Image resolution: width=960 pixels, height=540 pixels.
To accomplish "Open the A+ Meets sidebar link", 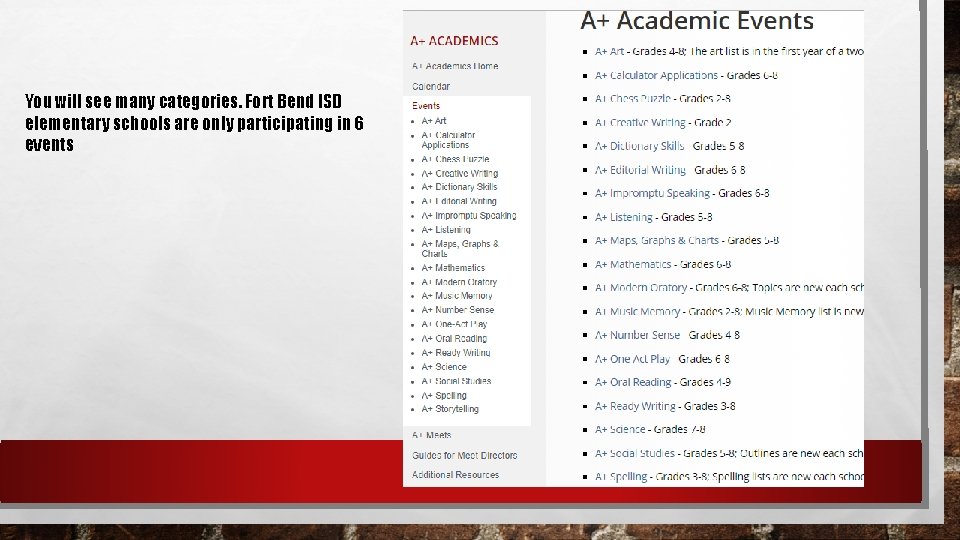I will tap(432, 435).
